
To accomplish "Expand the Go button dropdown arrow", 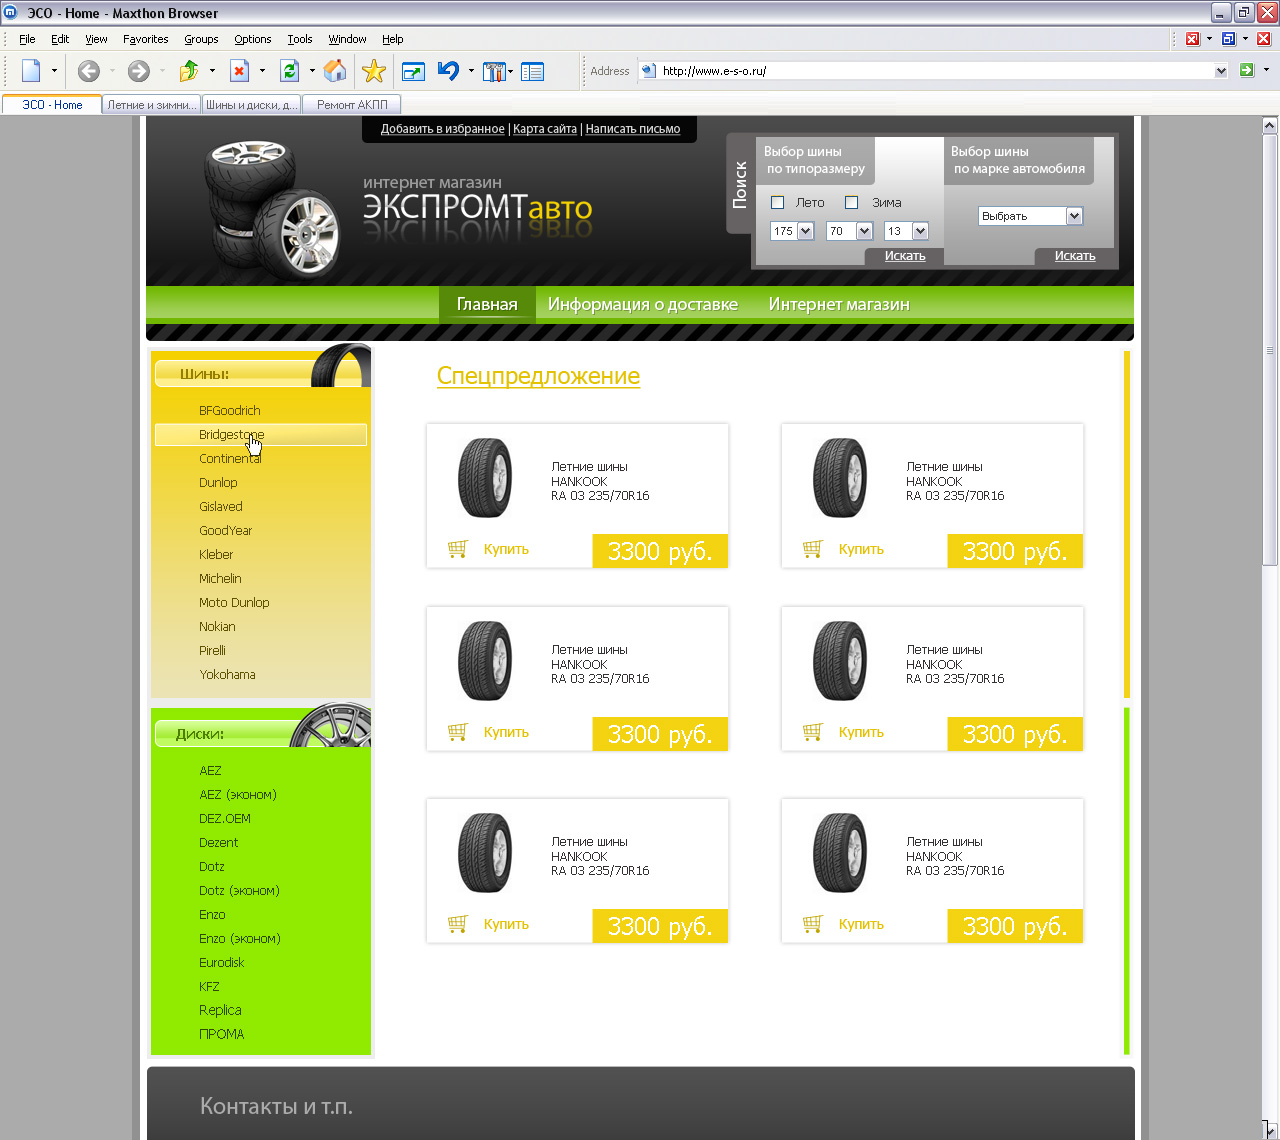I will tap(1266, 70).
